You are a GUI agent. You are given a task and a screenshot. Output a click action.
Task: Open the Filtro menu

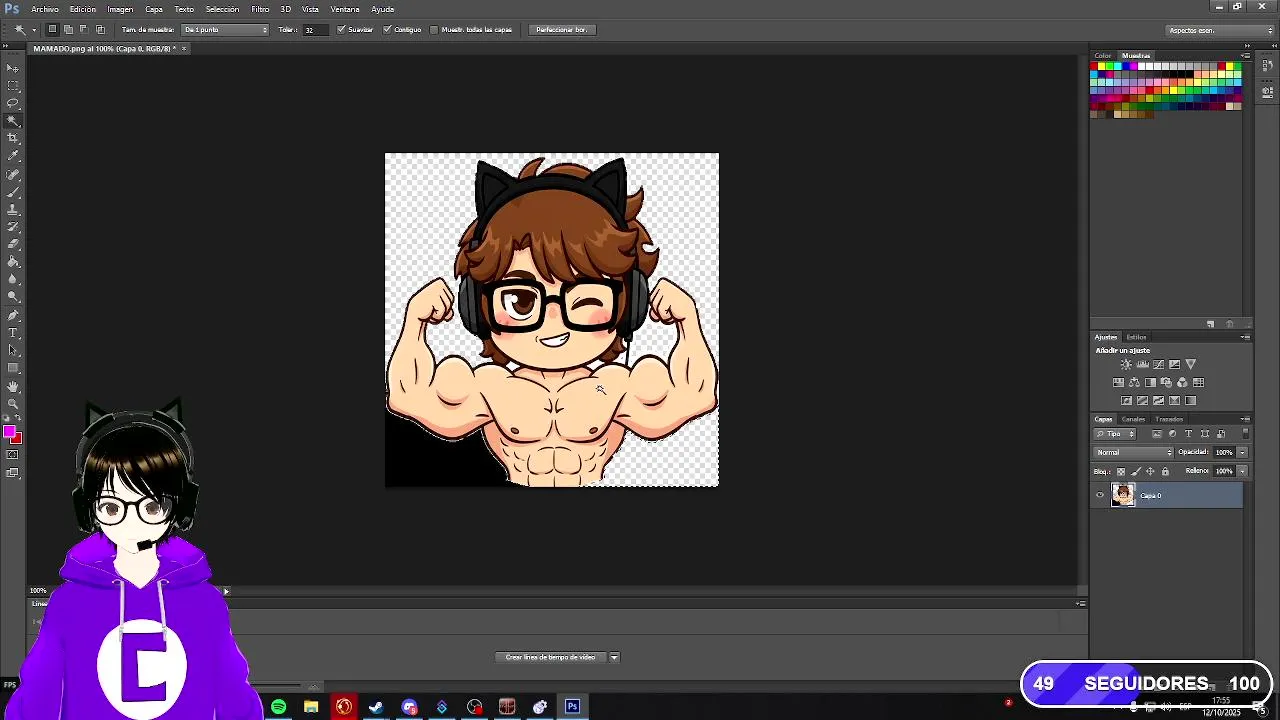pos(260,9)
